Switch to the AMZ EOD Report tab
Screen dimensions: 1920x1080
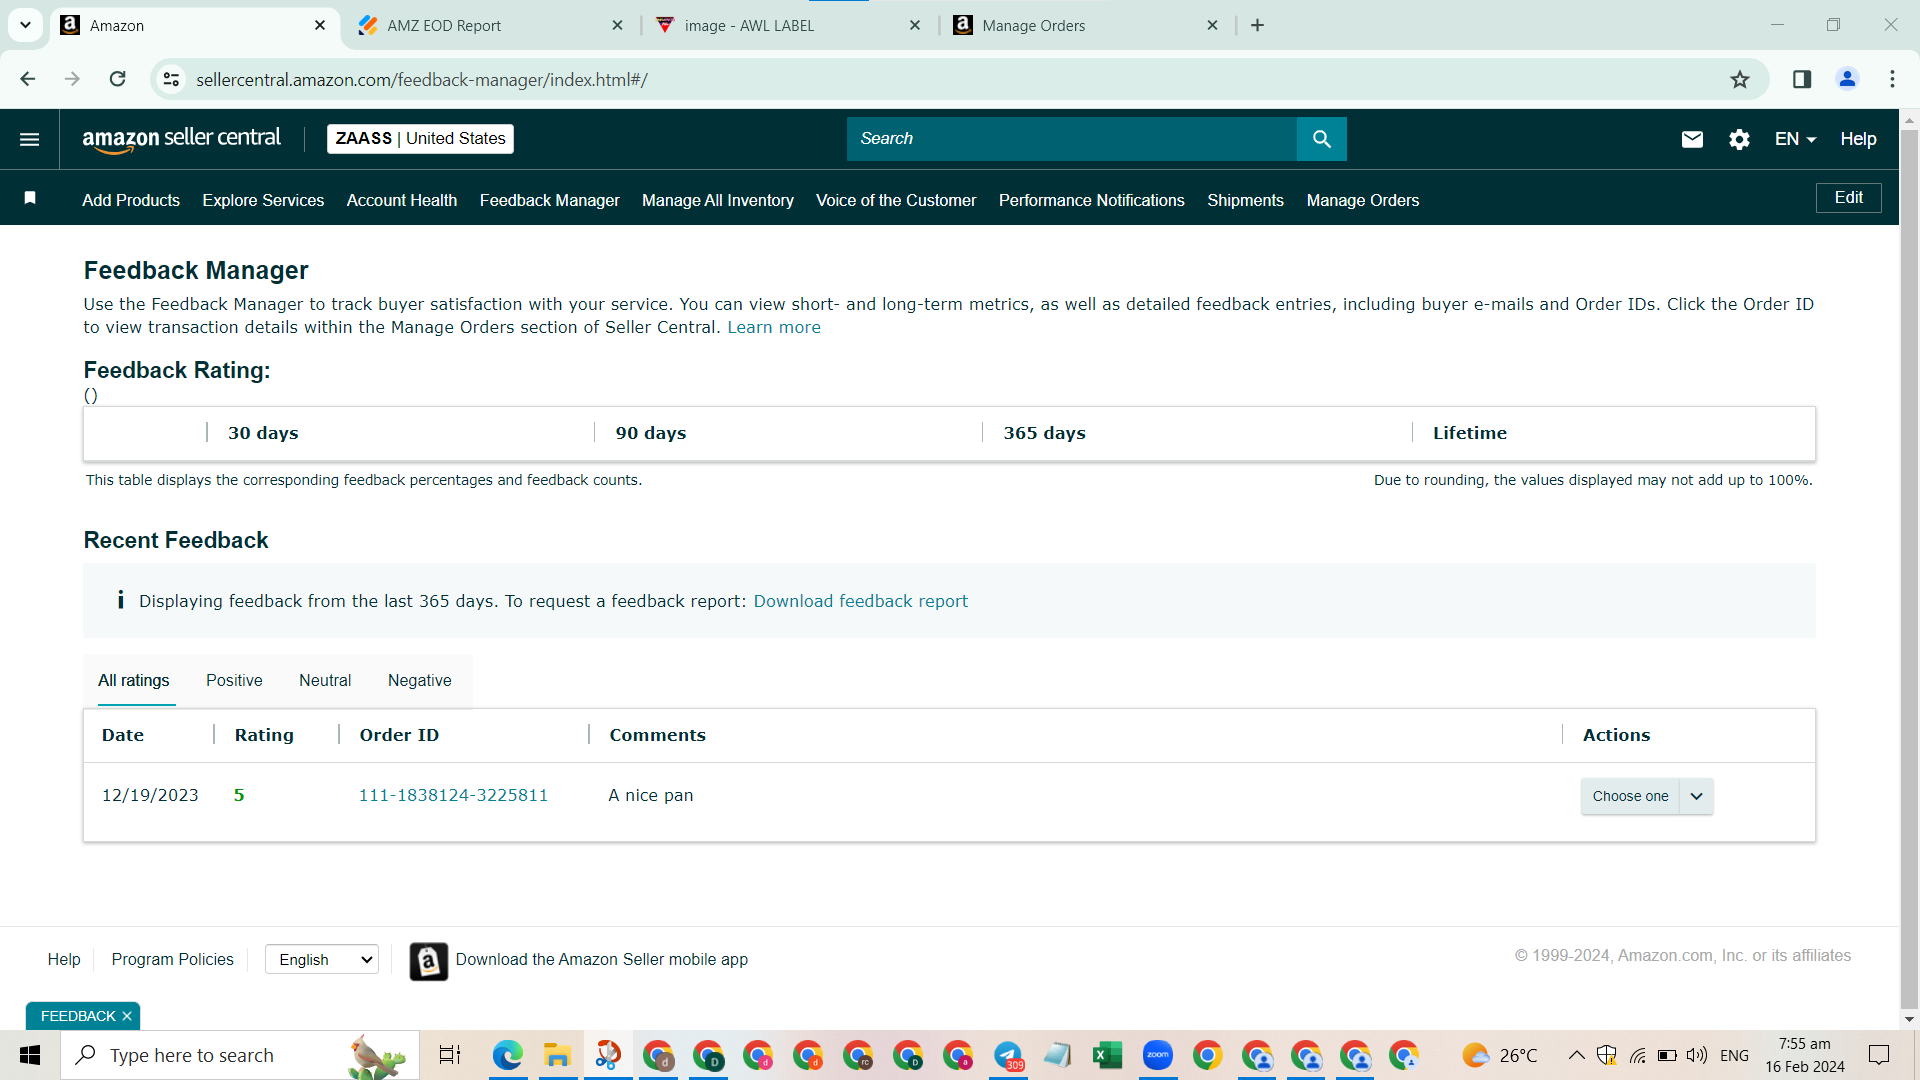pyautogui.click(x=490, y=25)
